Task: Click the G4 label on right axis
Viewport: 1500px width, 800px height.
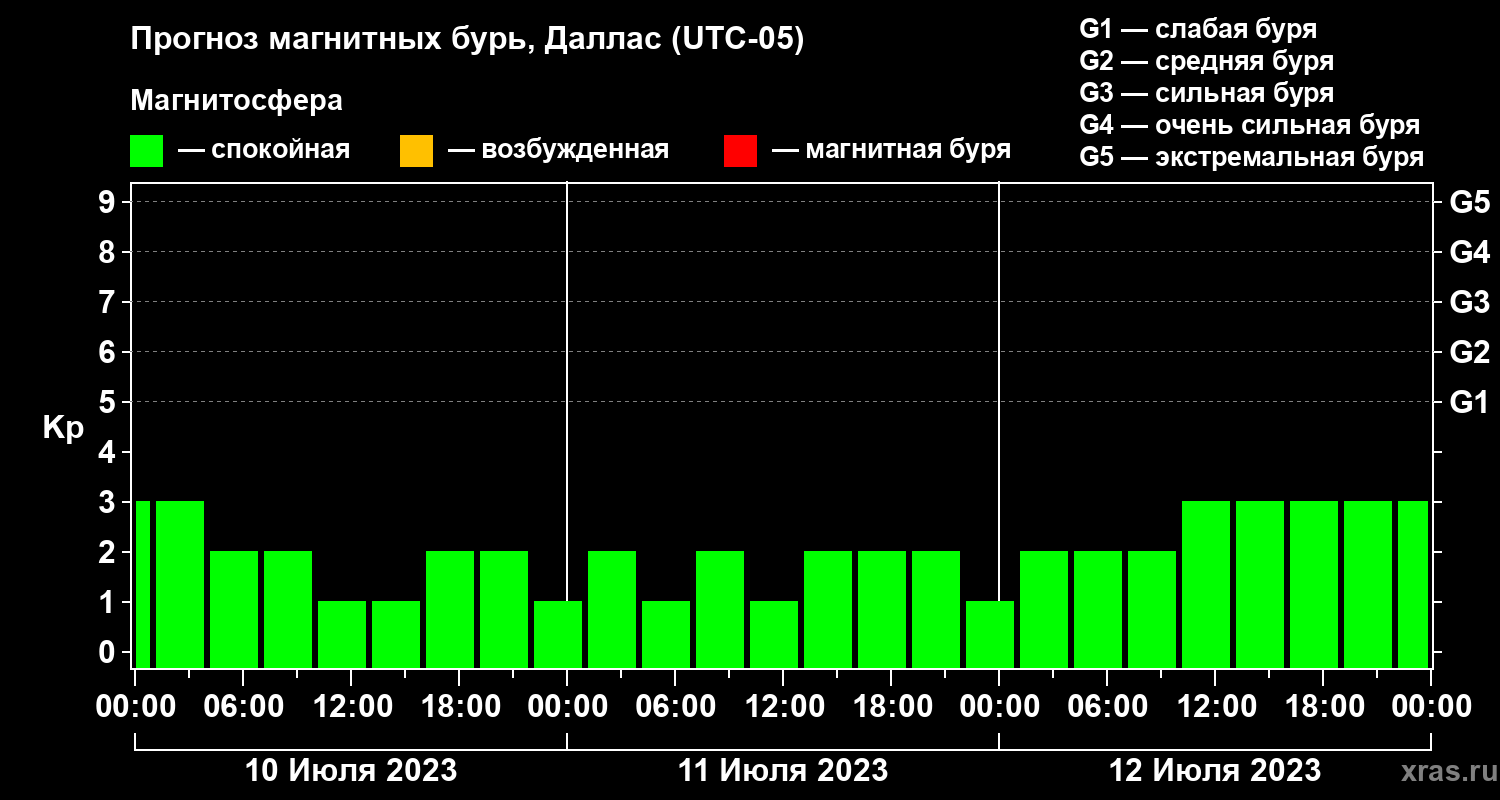Action: (x=1469, y=252)
